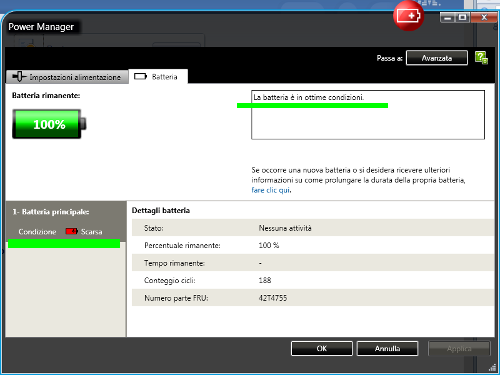This screenshot has width=500, height=375.
Task: Click the 'Batteria rimanente:' label
Action: [x=46, y=95]
